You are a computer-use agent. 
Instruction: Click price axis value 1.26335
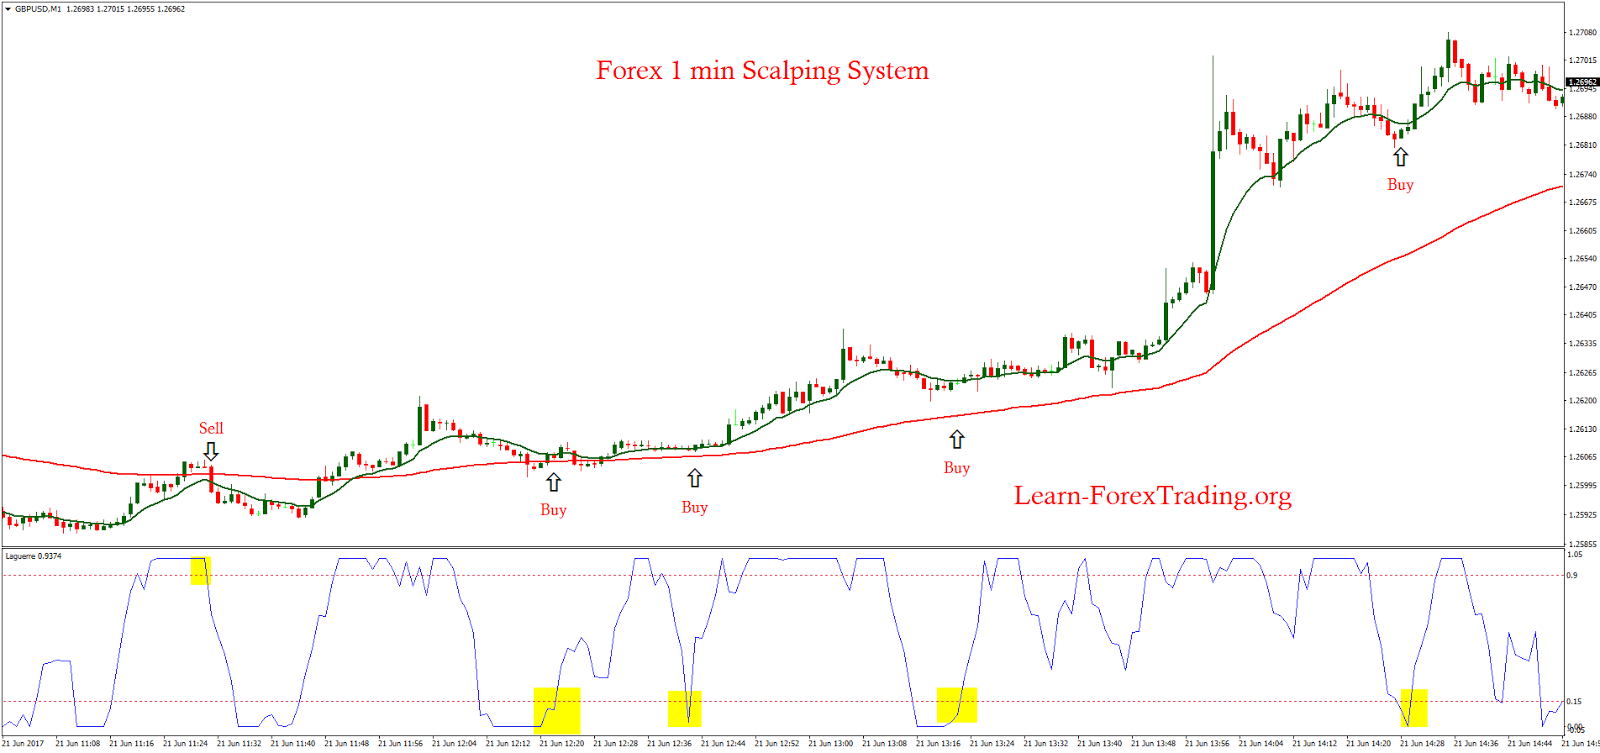(x=1582, y=344)
